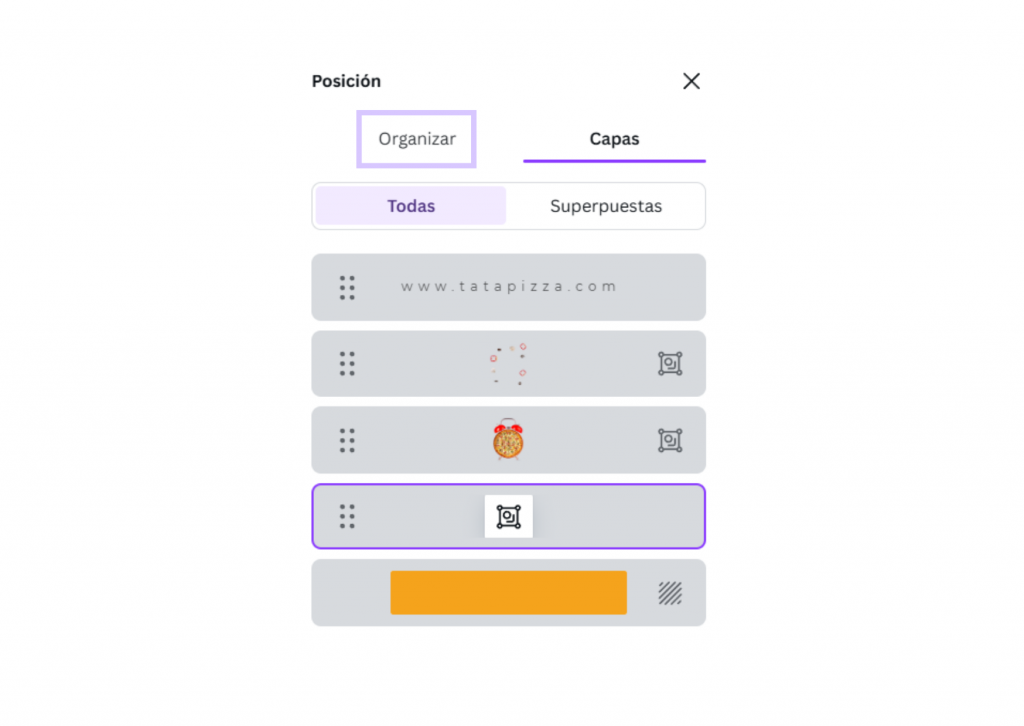Click drag handle of pizza clock layer
Image resolution: width=1024 pixels, height=726 pixels.
pyautogui.click(x=347, y=440)
